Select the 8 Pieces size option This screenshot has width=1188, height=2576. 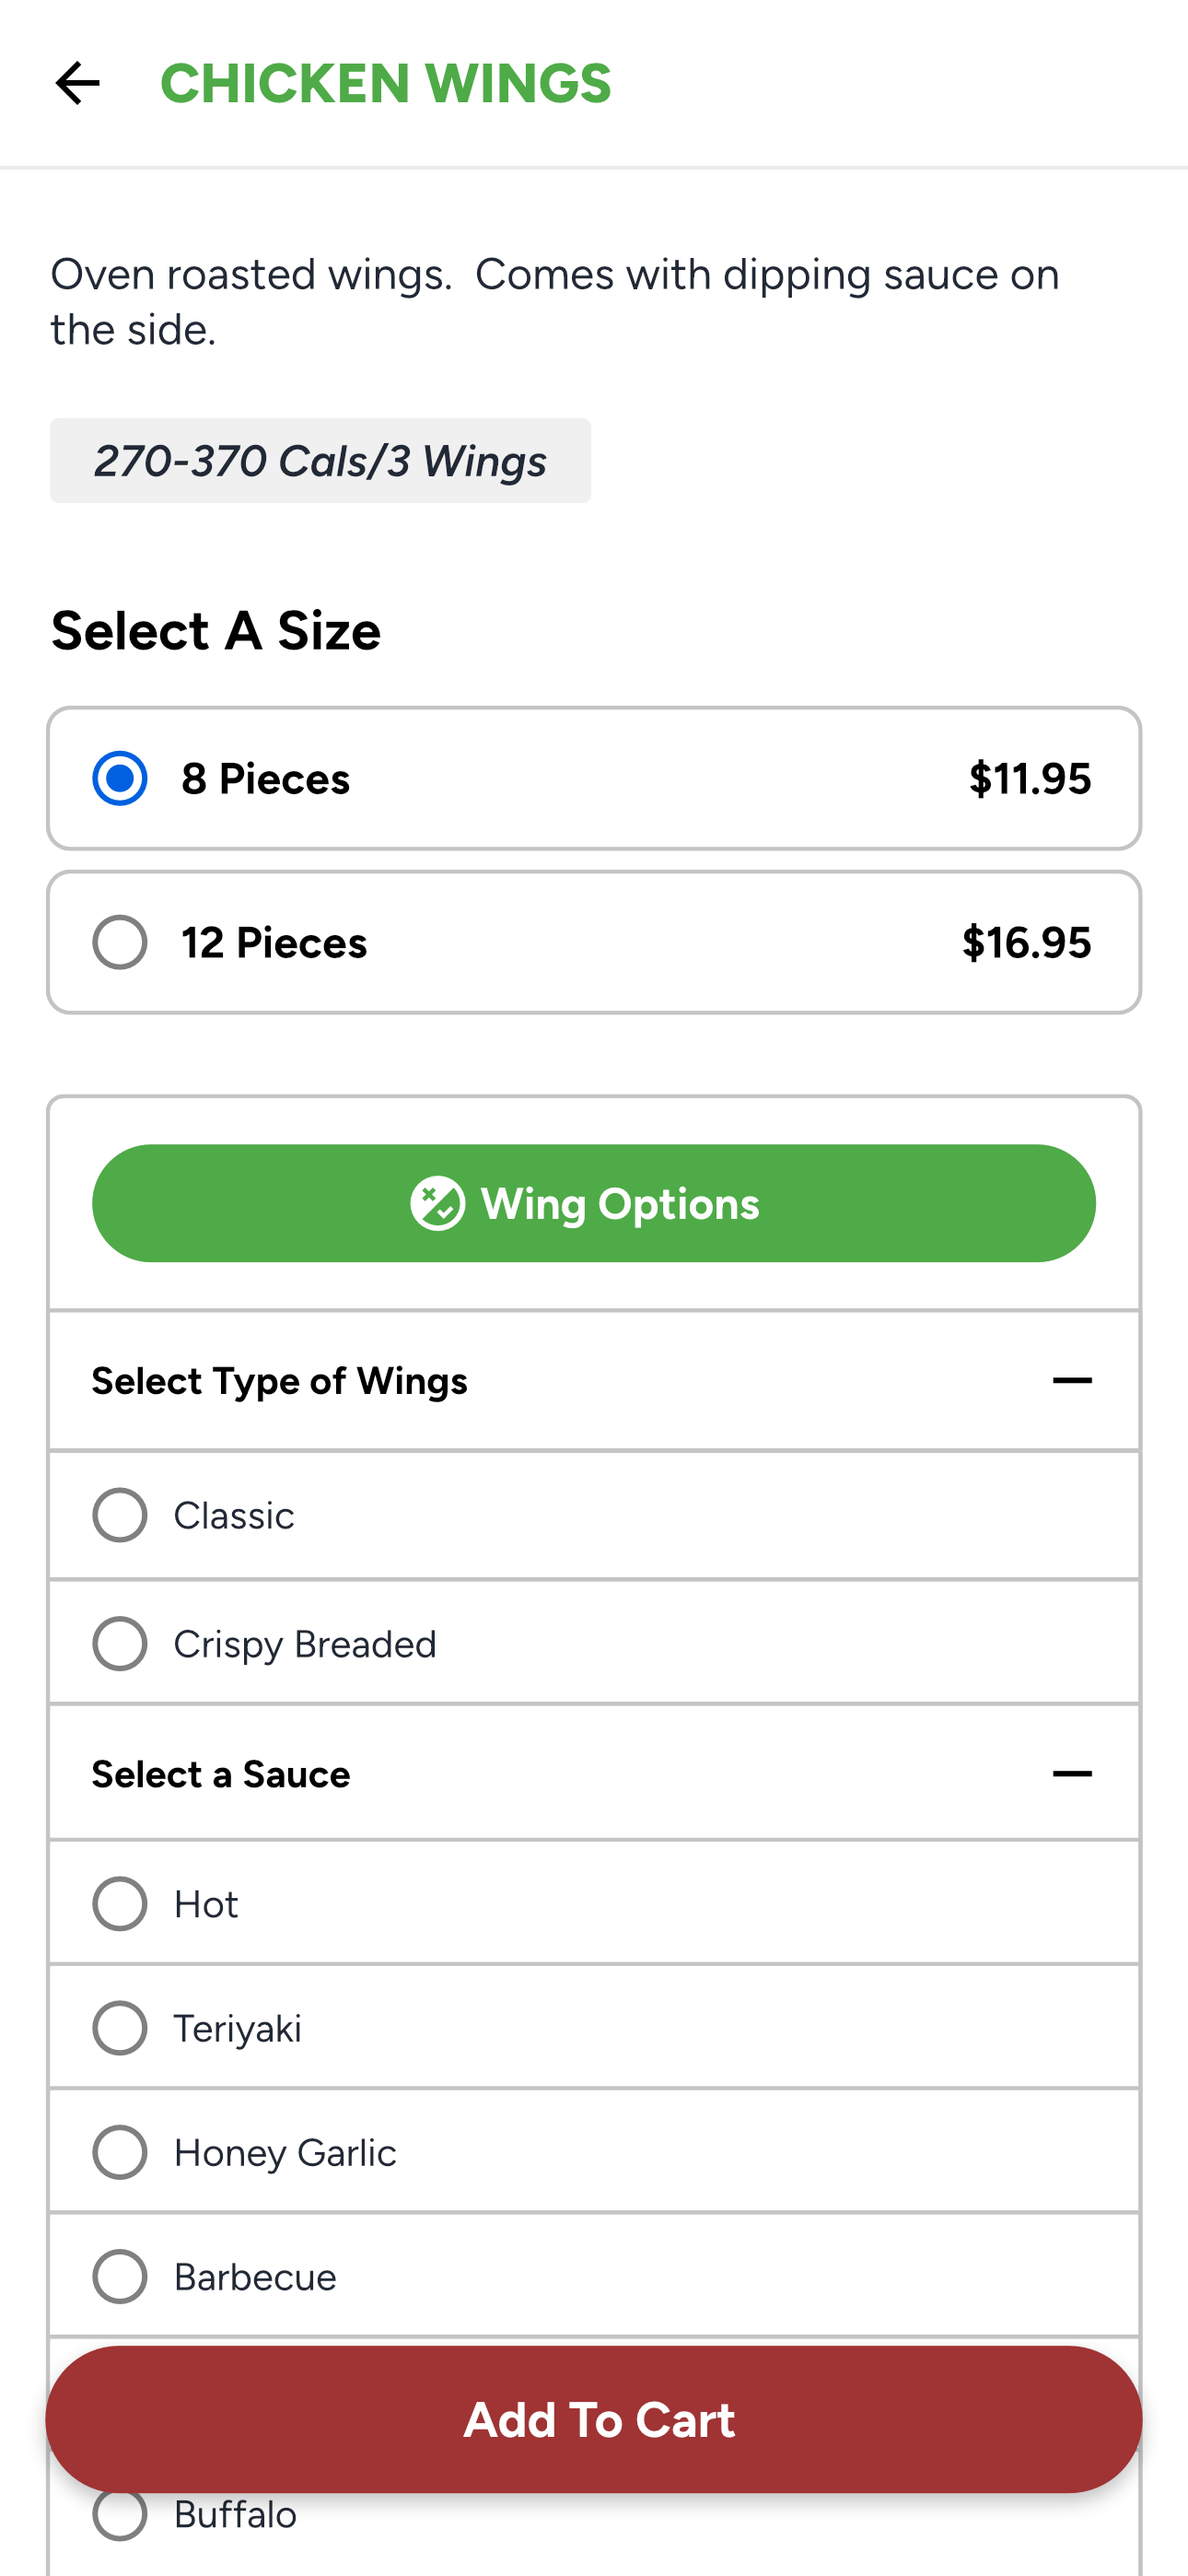coord(594,778)
